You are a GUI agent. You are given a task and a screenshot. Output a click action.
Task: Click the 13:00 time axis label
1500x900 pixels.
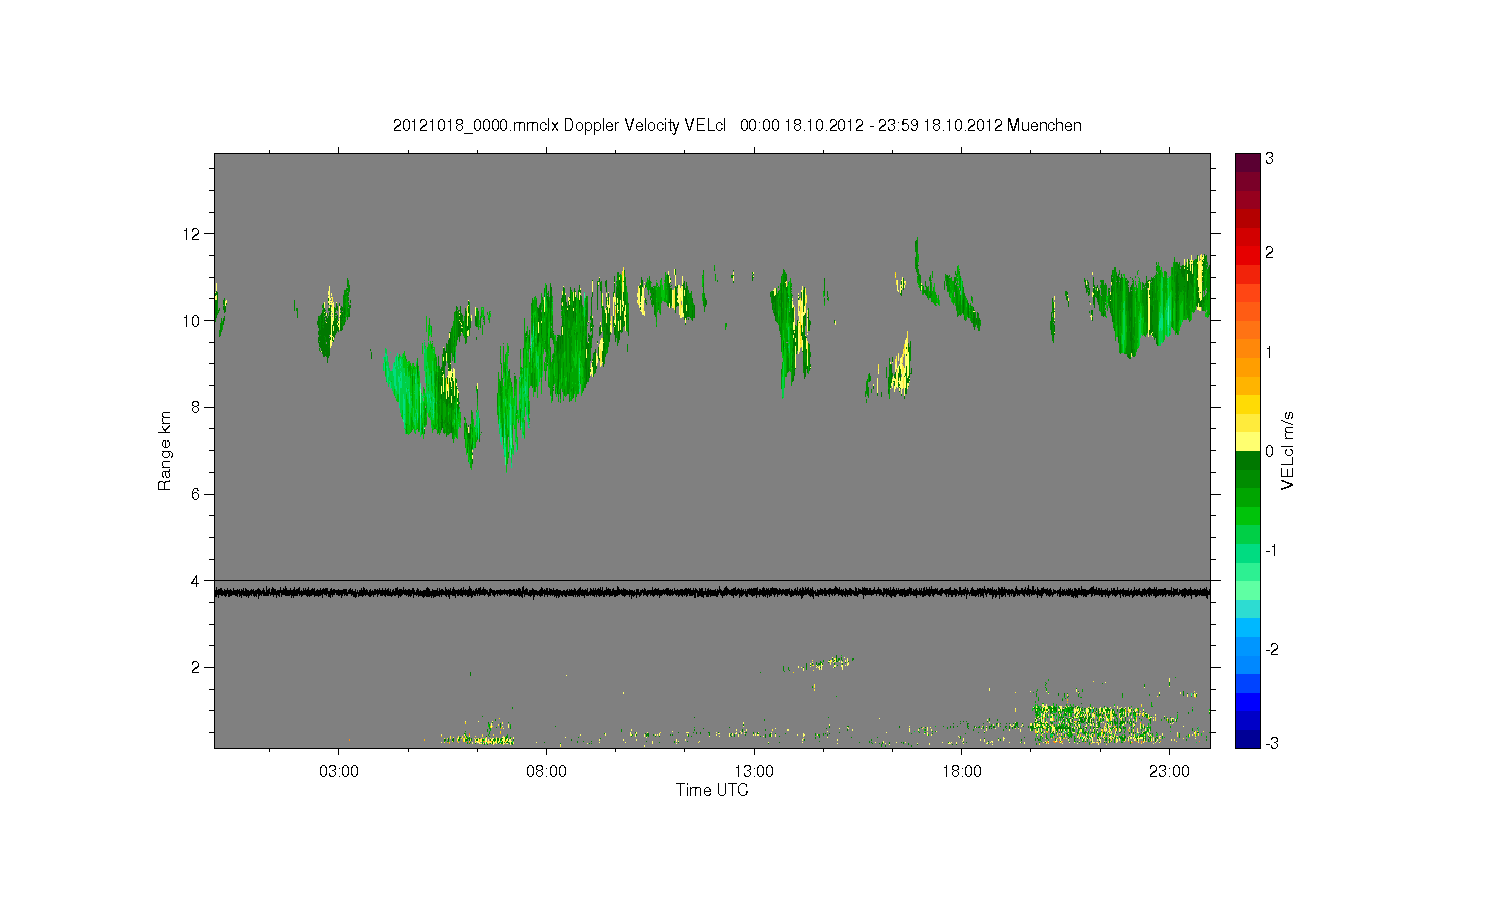754,772
